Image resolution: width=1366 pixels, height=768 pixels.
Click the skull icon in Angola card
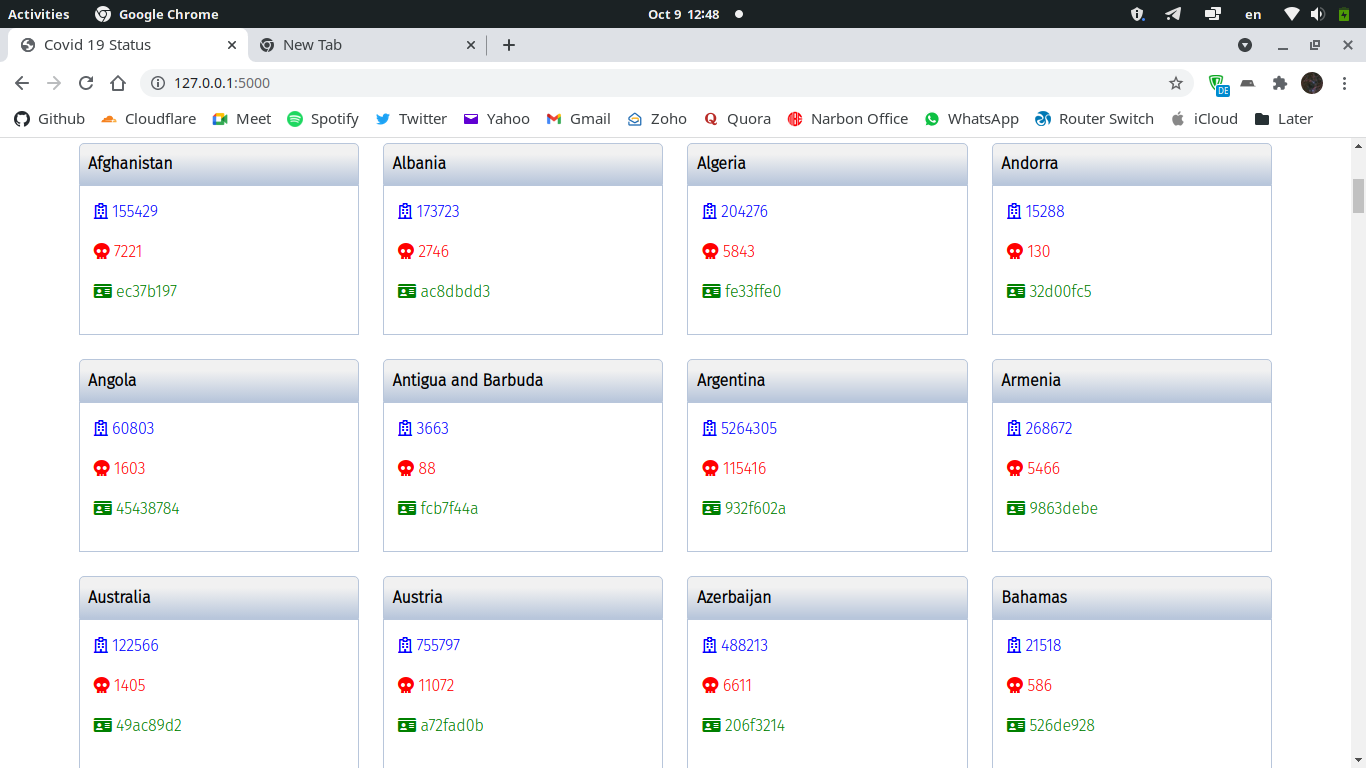pyautogui.click(x=101, y=468)
